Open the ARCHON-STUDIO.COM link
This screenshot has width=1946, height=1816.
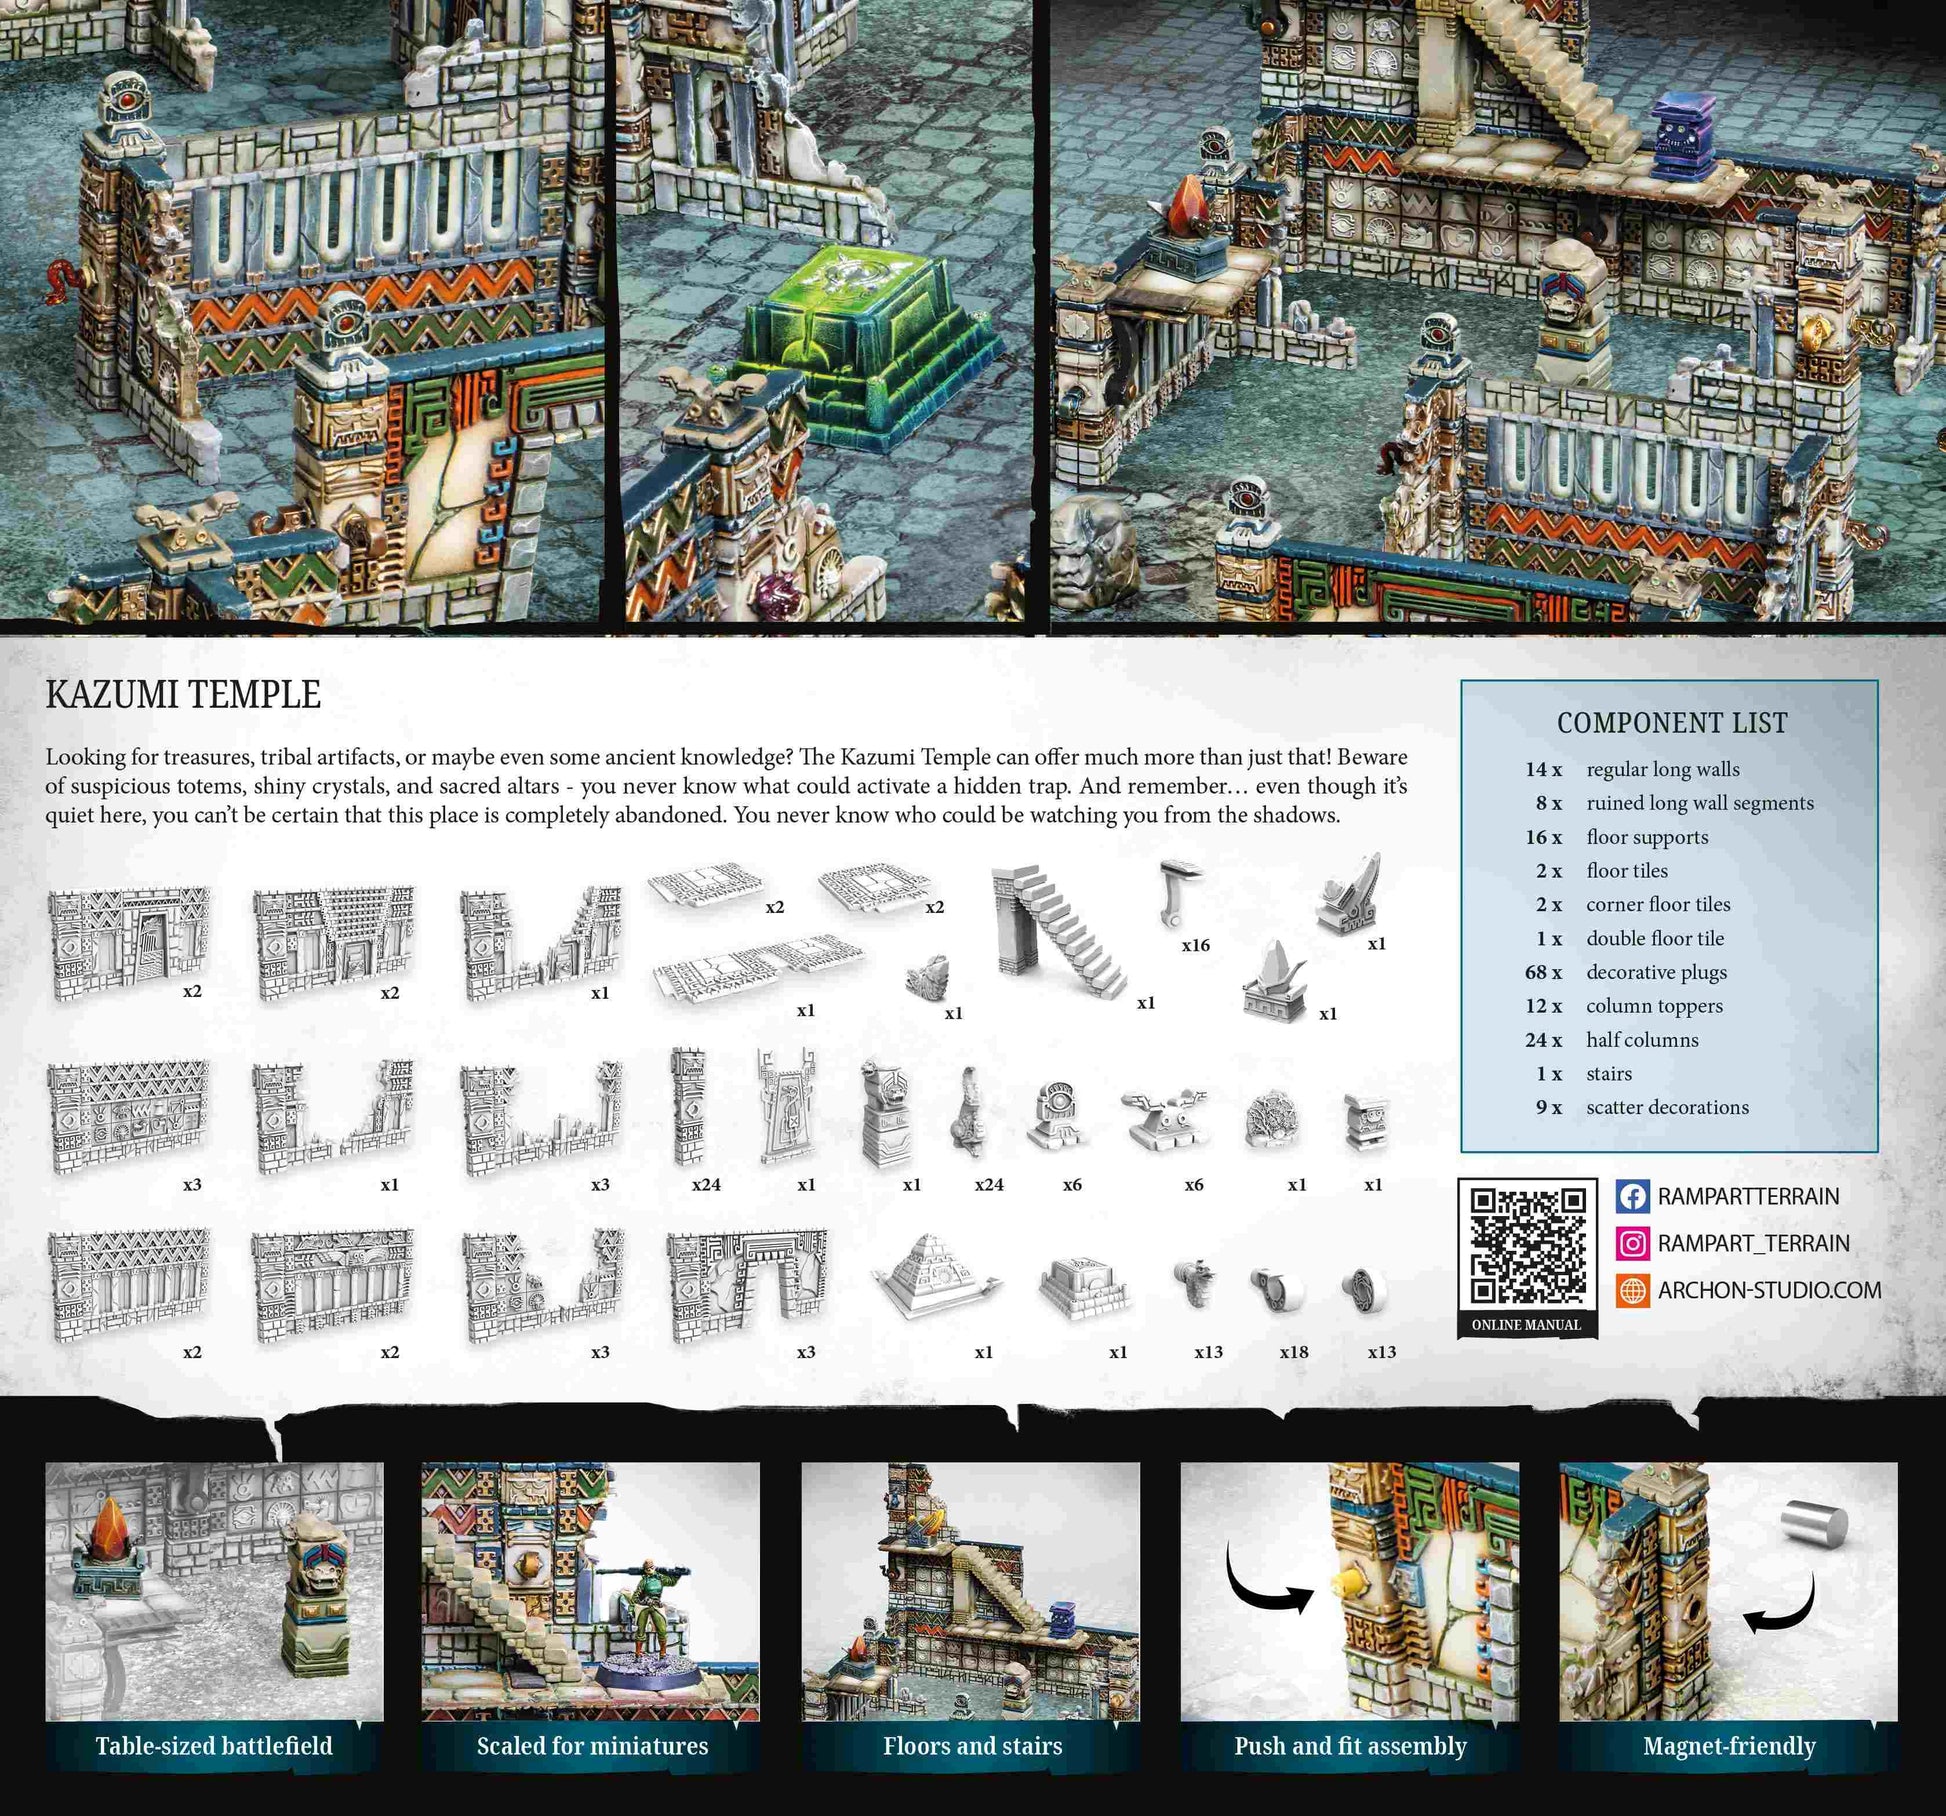(1769, 1290)
